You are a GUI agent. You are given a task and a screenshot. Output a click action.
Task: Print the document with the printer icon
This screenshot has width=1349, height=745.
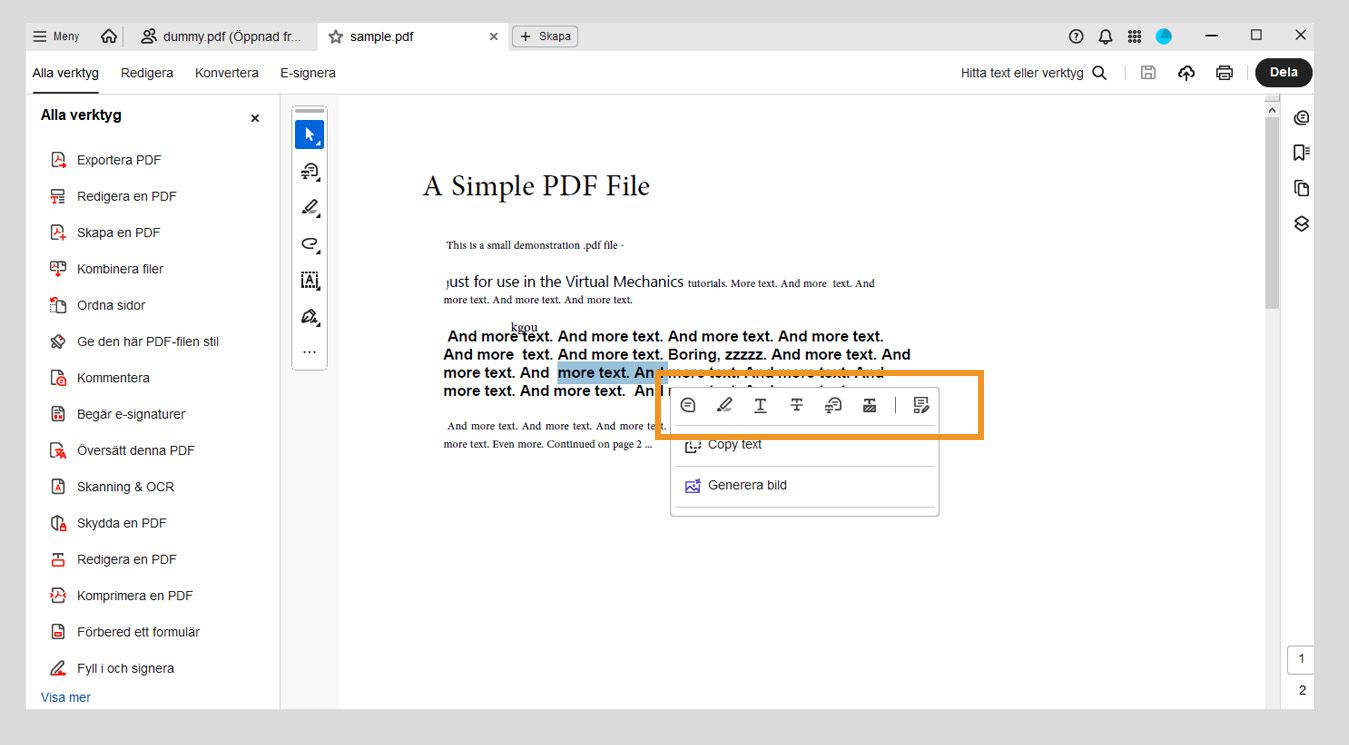(1224, 72)
